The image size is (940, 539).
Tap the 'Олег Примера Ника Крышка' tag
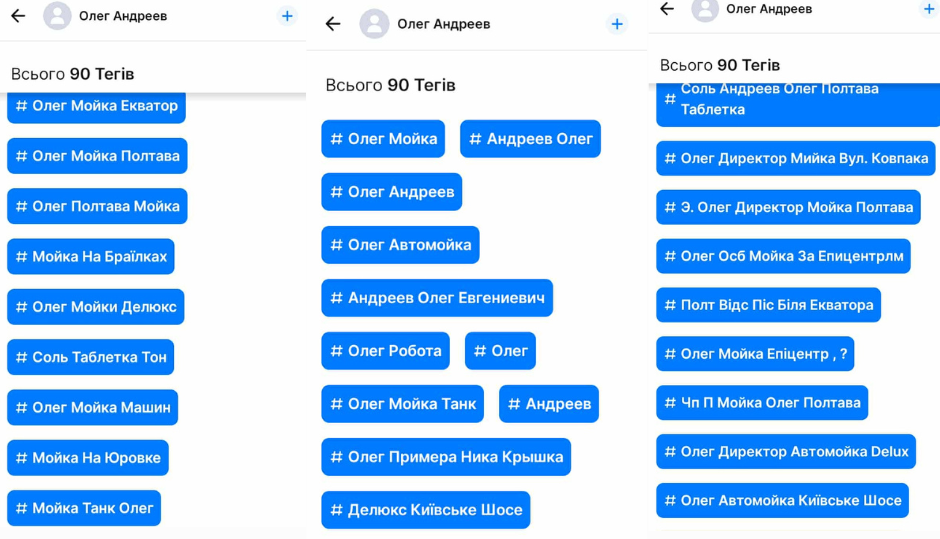click(446, 457)
